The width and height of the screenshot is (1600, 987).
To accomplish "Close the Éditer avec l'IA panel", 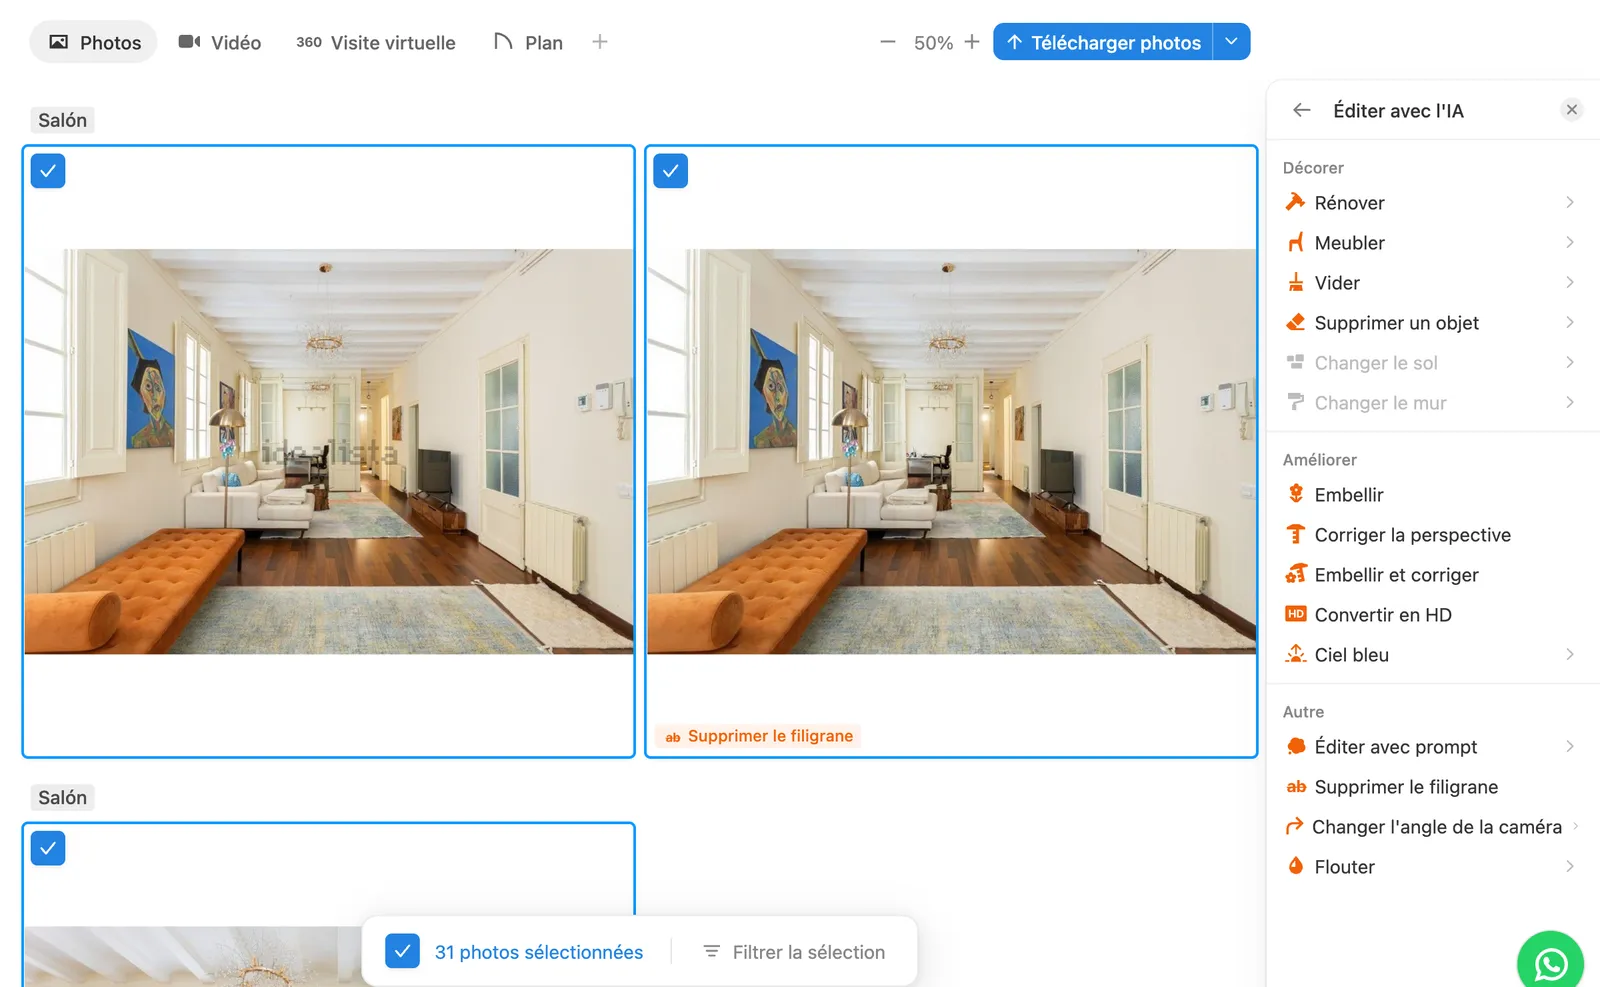I will (x=1571, y=110).
